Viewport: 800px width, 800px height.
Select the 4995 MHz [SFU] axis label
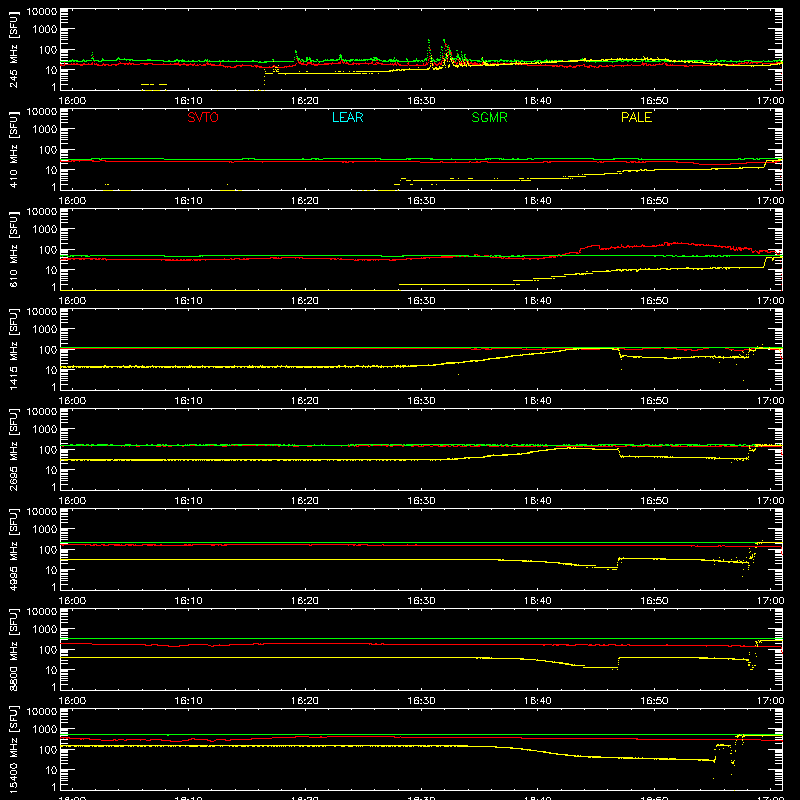pyautogui.click(x=13, y=549)
